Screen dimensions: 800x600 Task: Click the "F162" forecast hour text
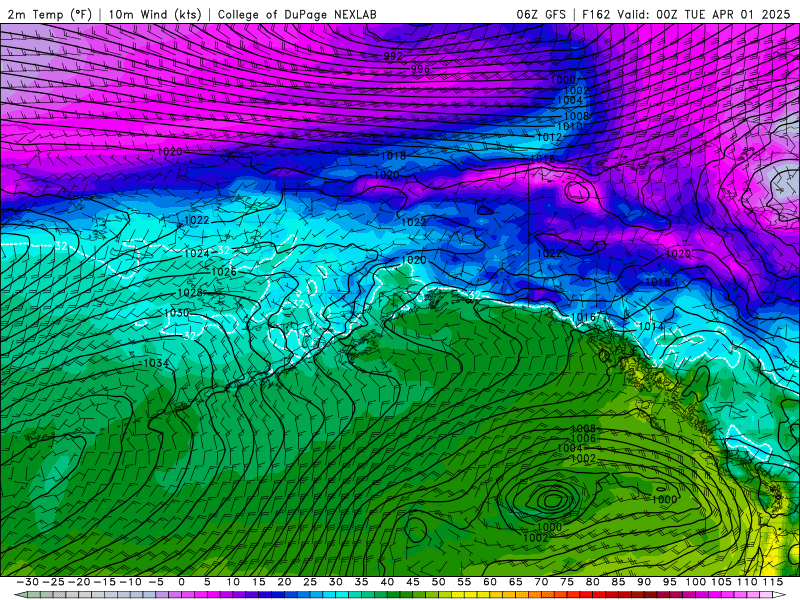[596, 14]
